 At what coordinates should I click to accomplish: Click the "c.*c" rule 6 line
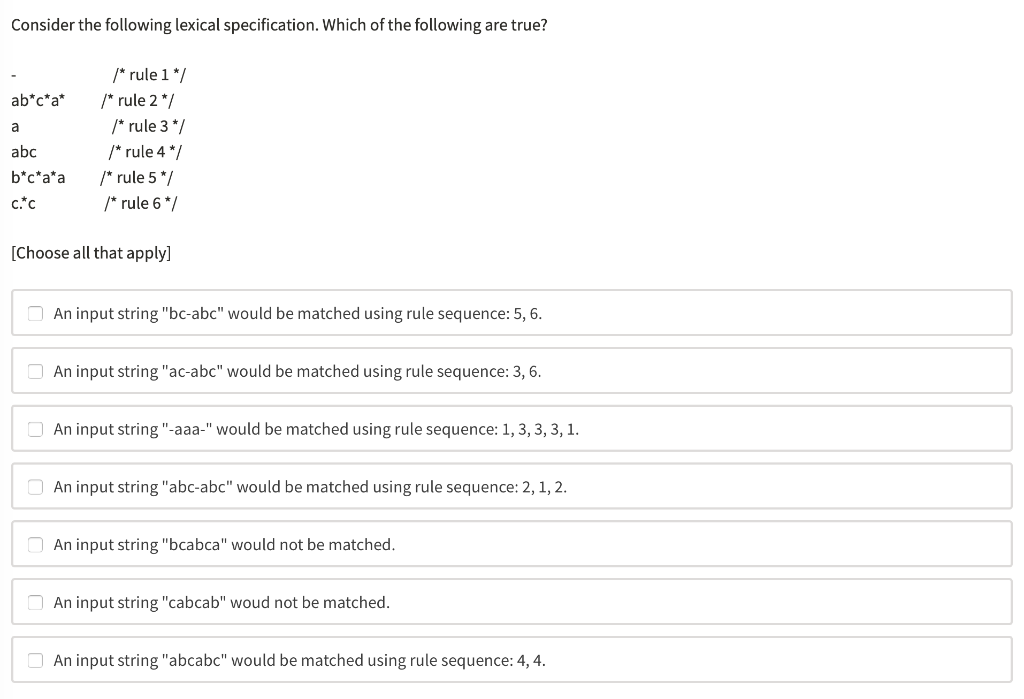(x=23, y=203)
